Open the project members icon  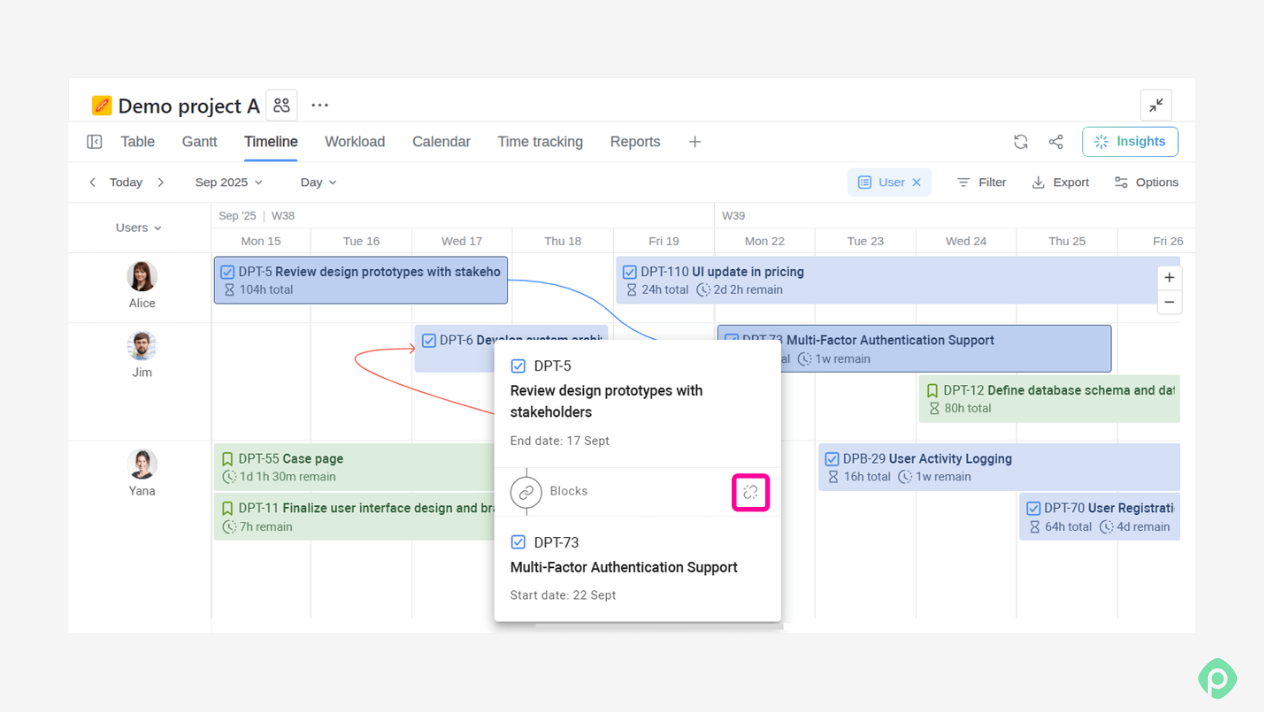(x=282, y=105)
